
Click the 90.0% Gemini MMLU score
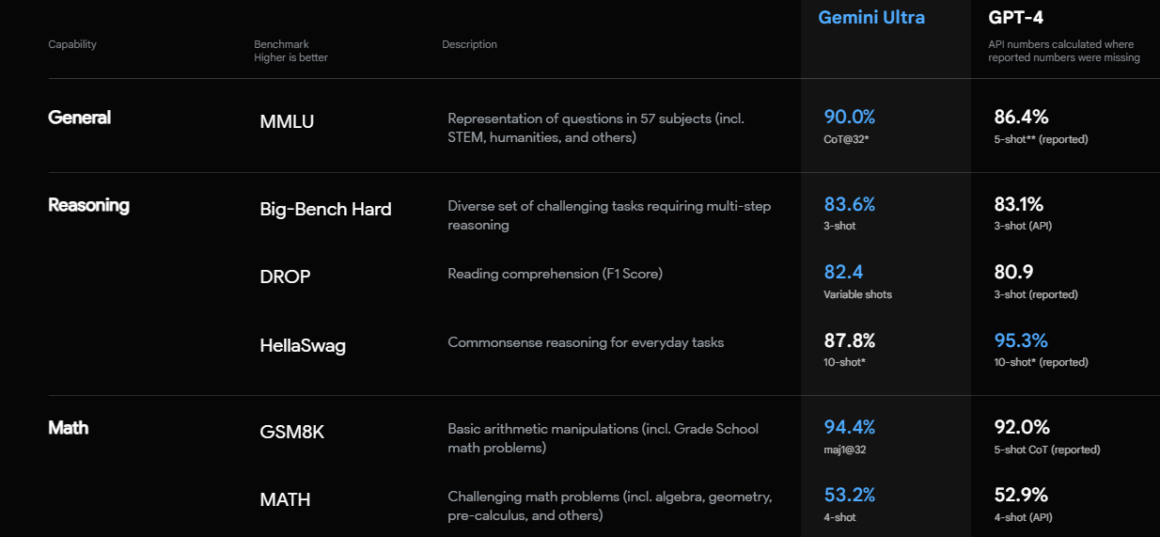tap(849, 117)
